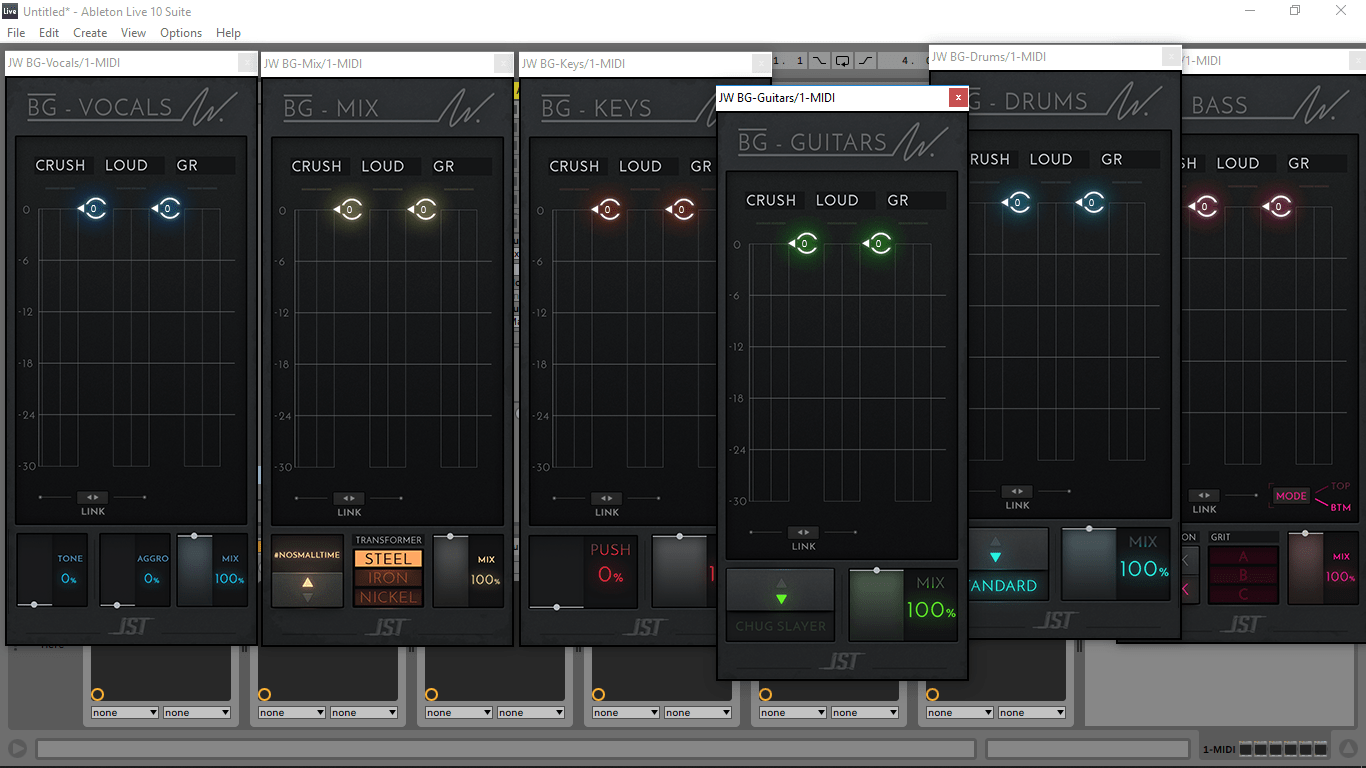Select IRON transformer in BG-Mix
Screen dimensions: 1366x768
point(388,578)
